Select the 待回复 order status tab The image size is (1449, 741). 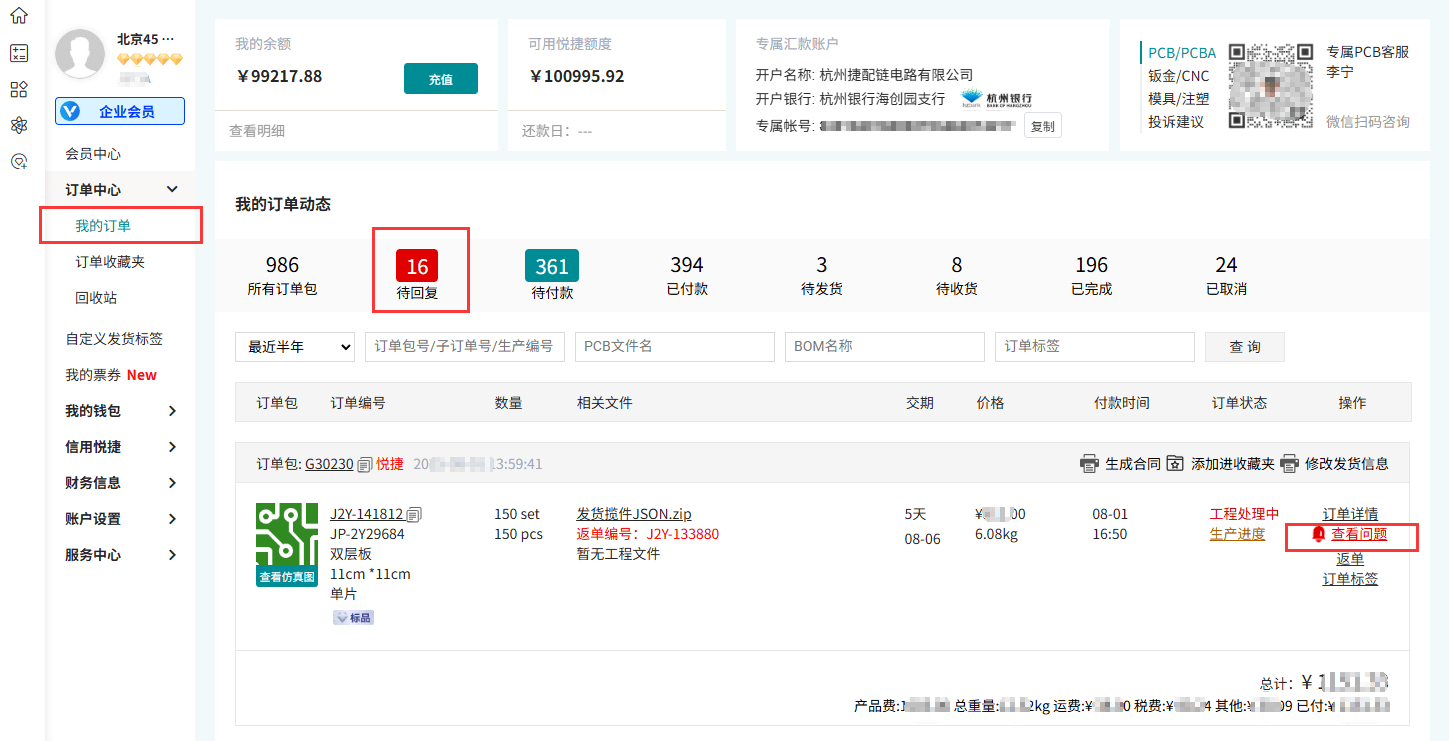pyautogui.click(x=417, y=275)
